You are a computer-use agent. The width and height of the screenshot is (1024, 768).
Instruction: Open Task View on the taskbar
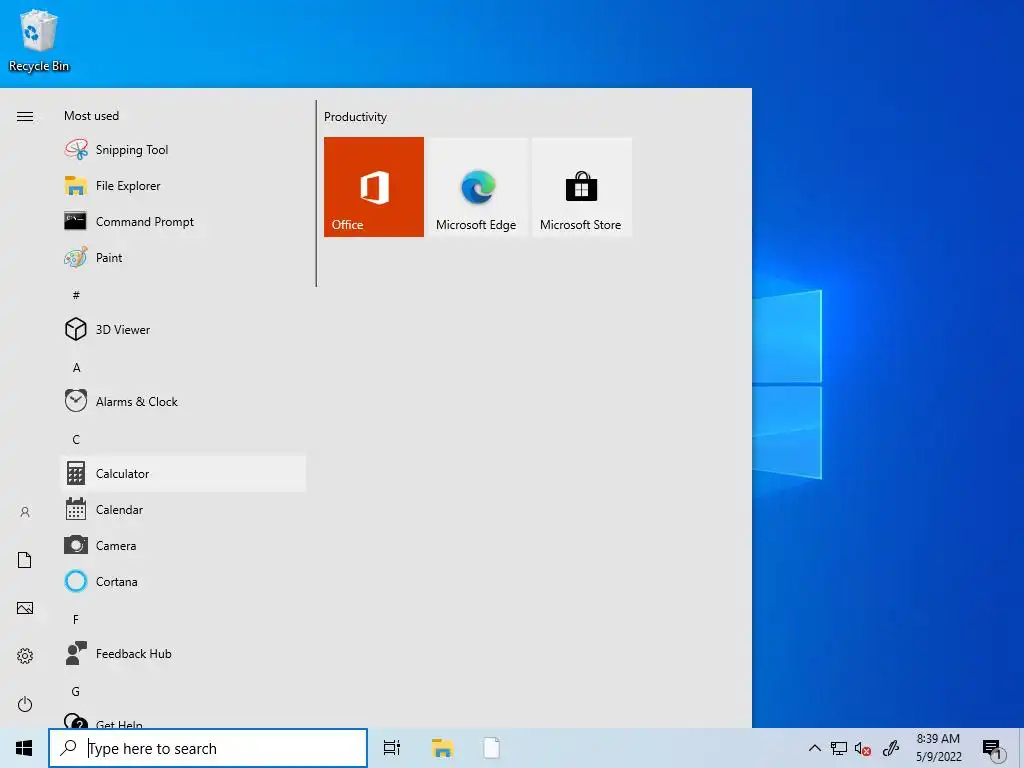click(x=392, y=748)
